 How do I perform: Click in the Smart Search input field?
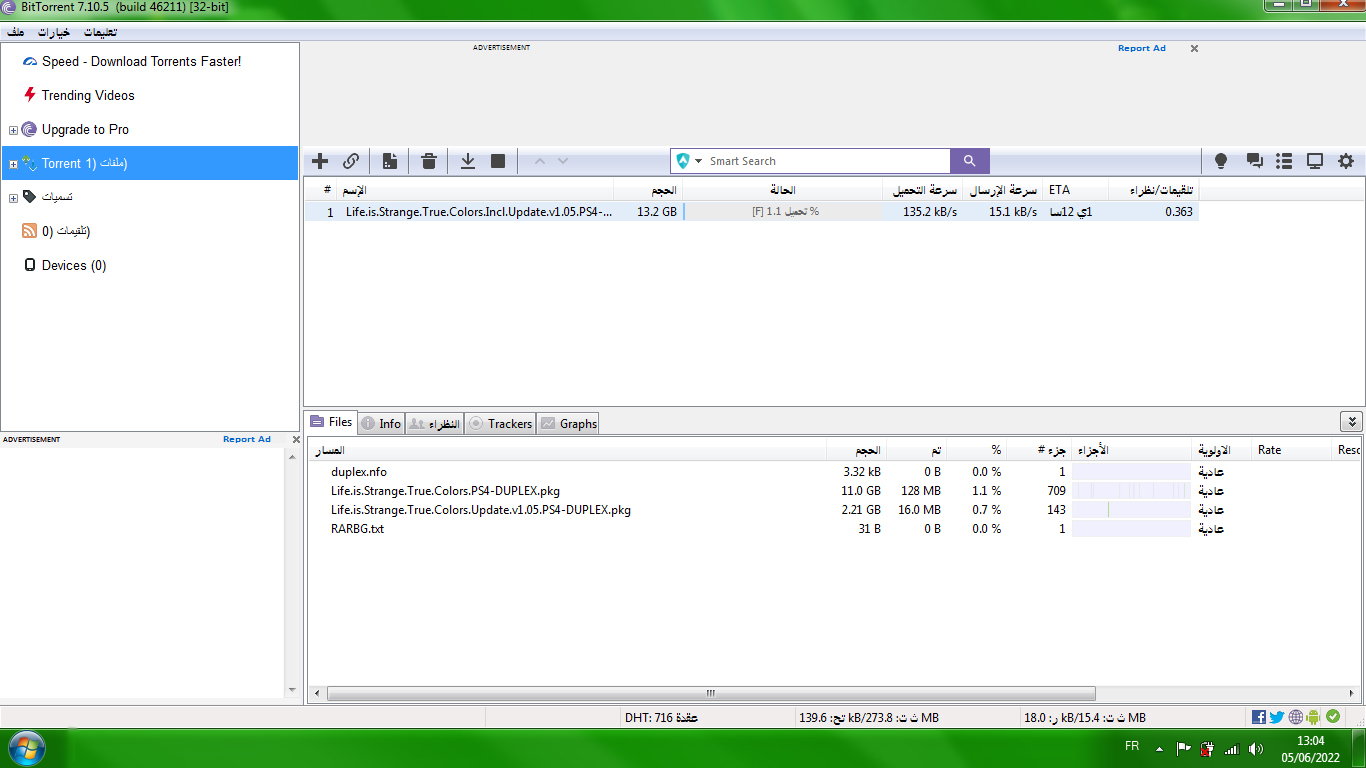pos(825,161)
